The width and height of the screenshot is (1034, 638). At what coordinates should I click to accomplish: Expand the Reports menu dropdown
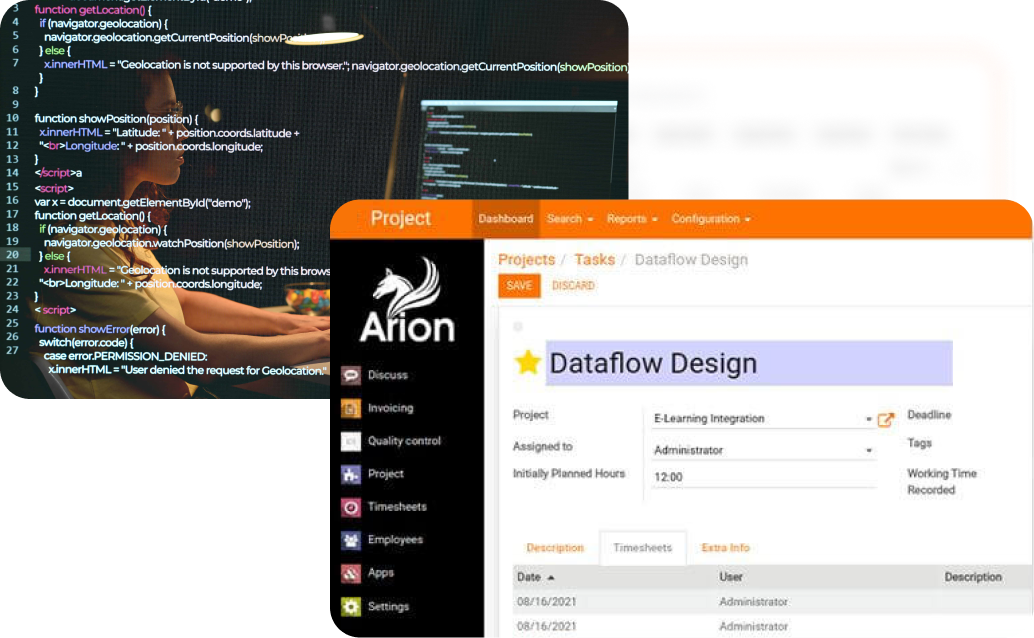coord(632,219)
